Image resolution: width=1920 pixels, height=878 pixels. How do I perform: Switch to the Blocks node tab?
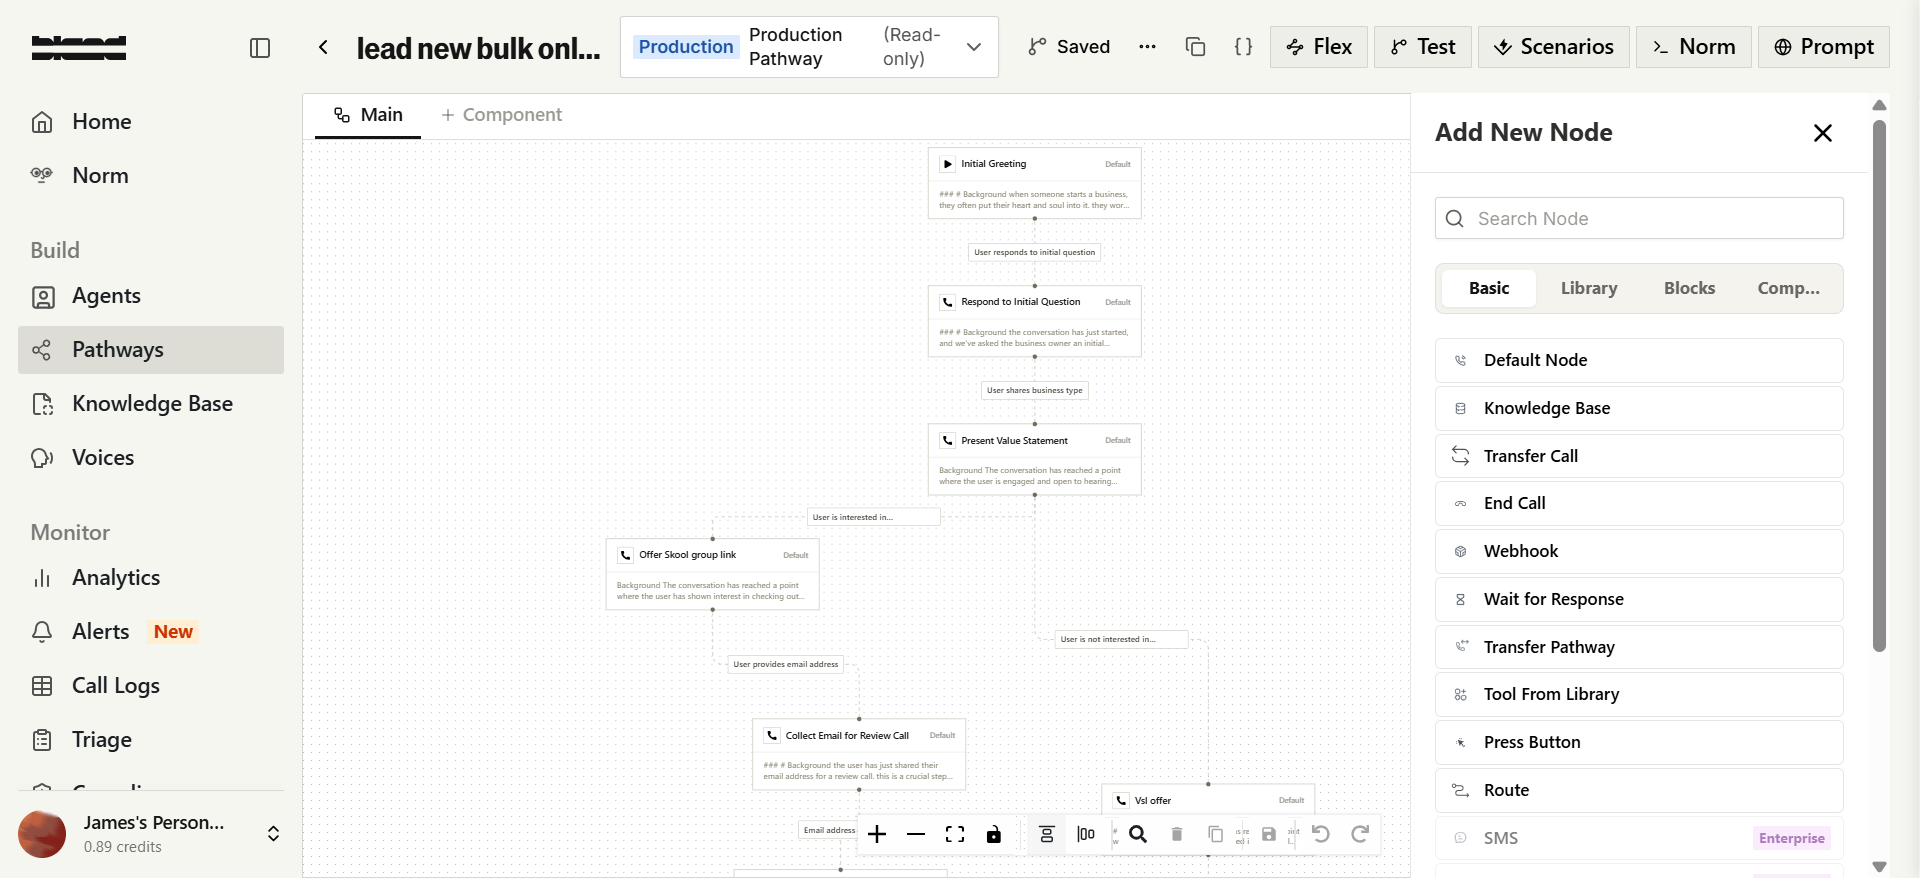[1689, 288]
